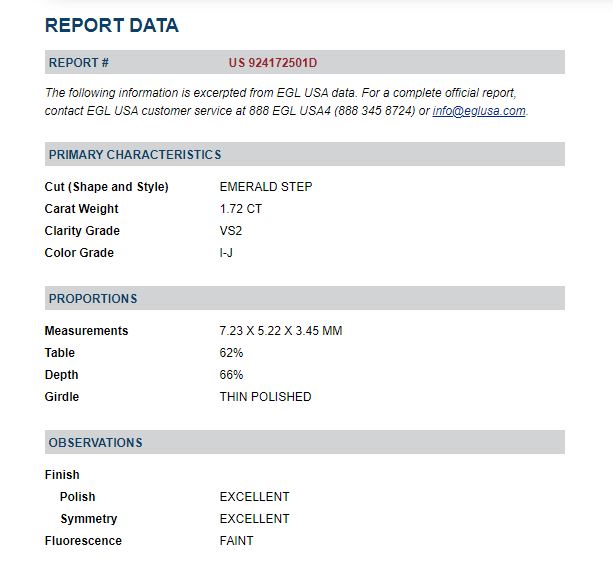Select the PROPORTIONS section header

pyautogui.click(x=93, y=299)
